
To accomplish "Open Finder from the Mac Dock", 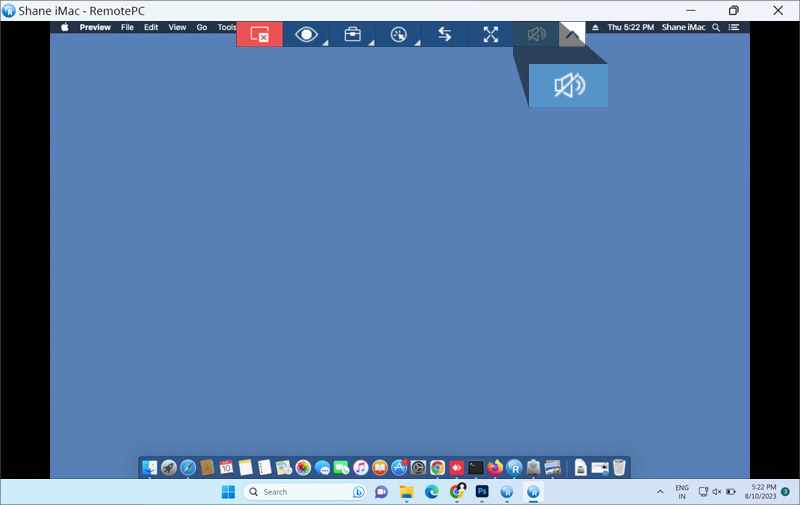I will point(150,467).
